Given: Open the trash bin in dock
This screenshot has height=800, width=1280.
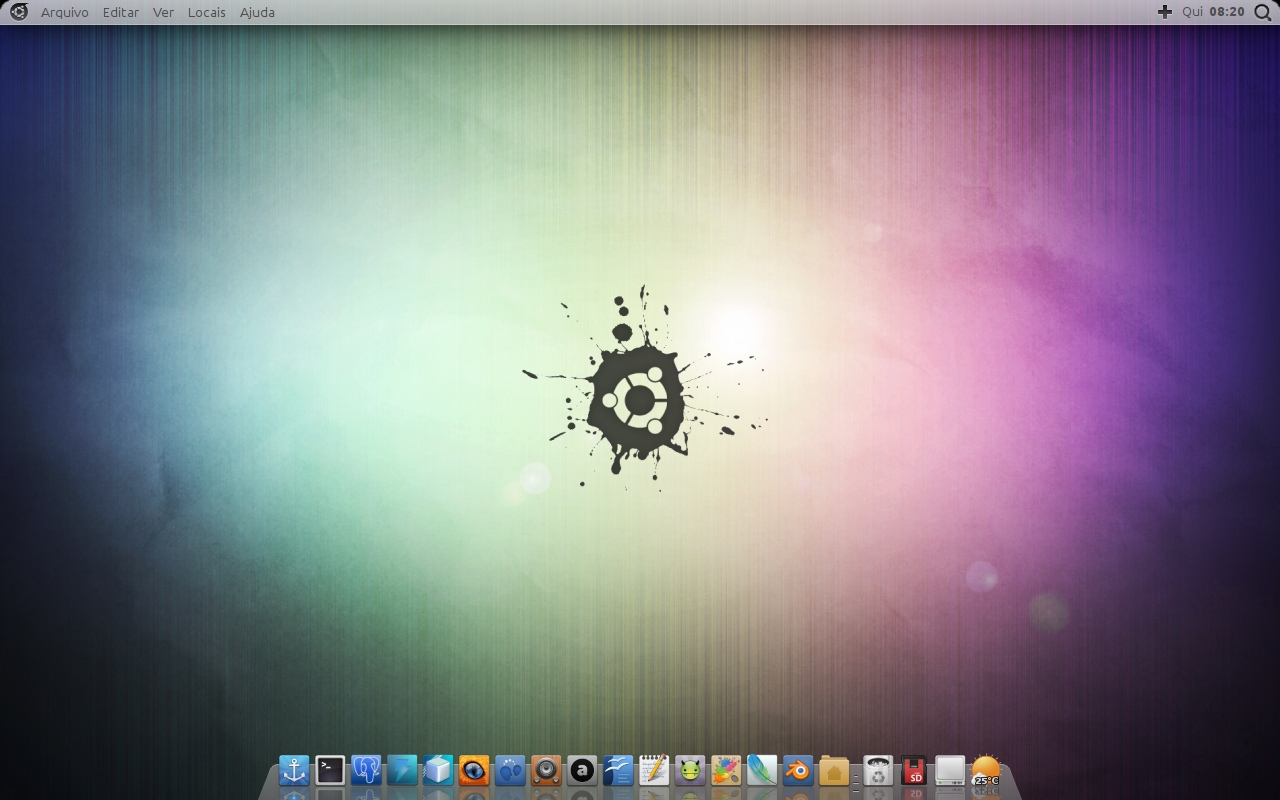Looking at the screenshot, I should 878,770.
